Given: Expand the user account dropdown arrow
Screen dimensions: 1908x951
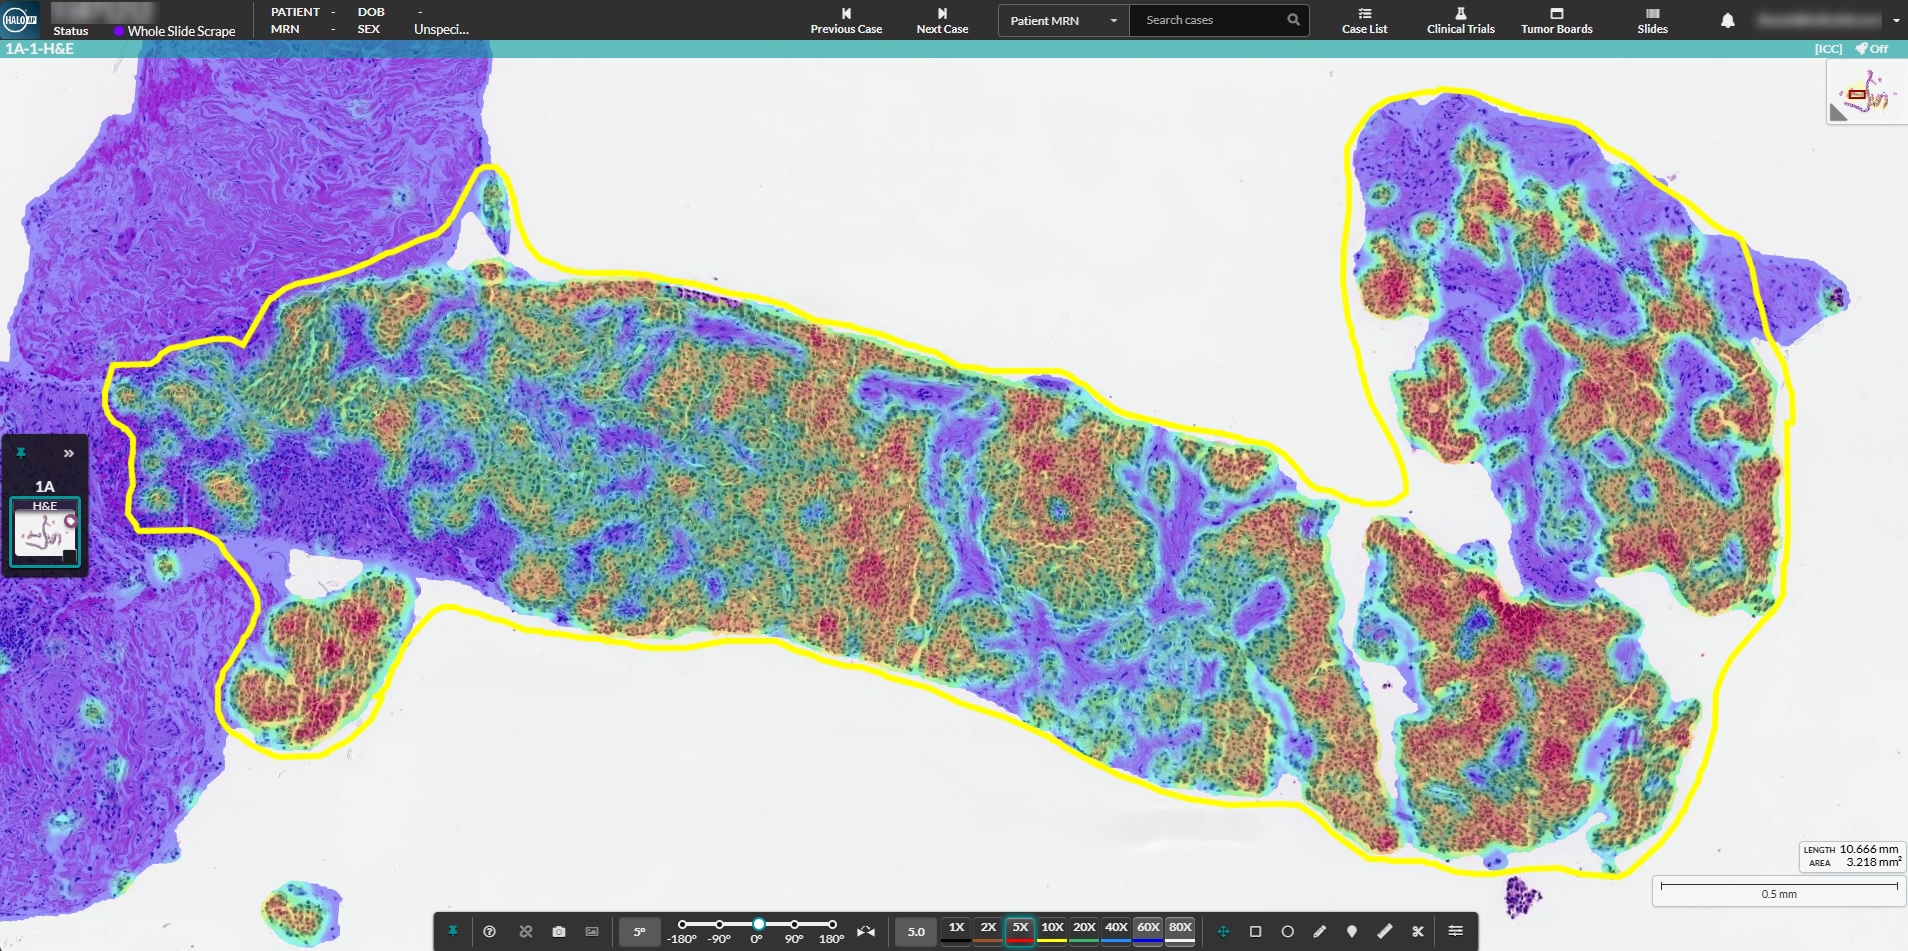Looking at the screenshot, I should (1896, 20).
